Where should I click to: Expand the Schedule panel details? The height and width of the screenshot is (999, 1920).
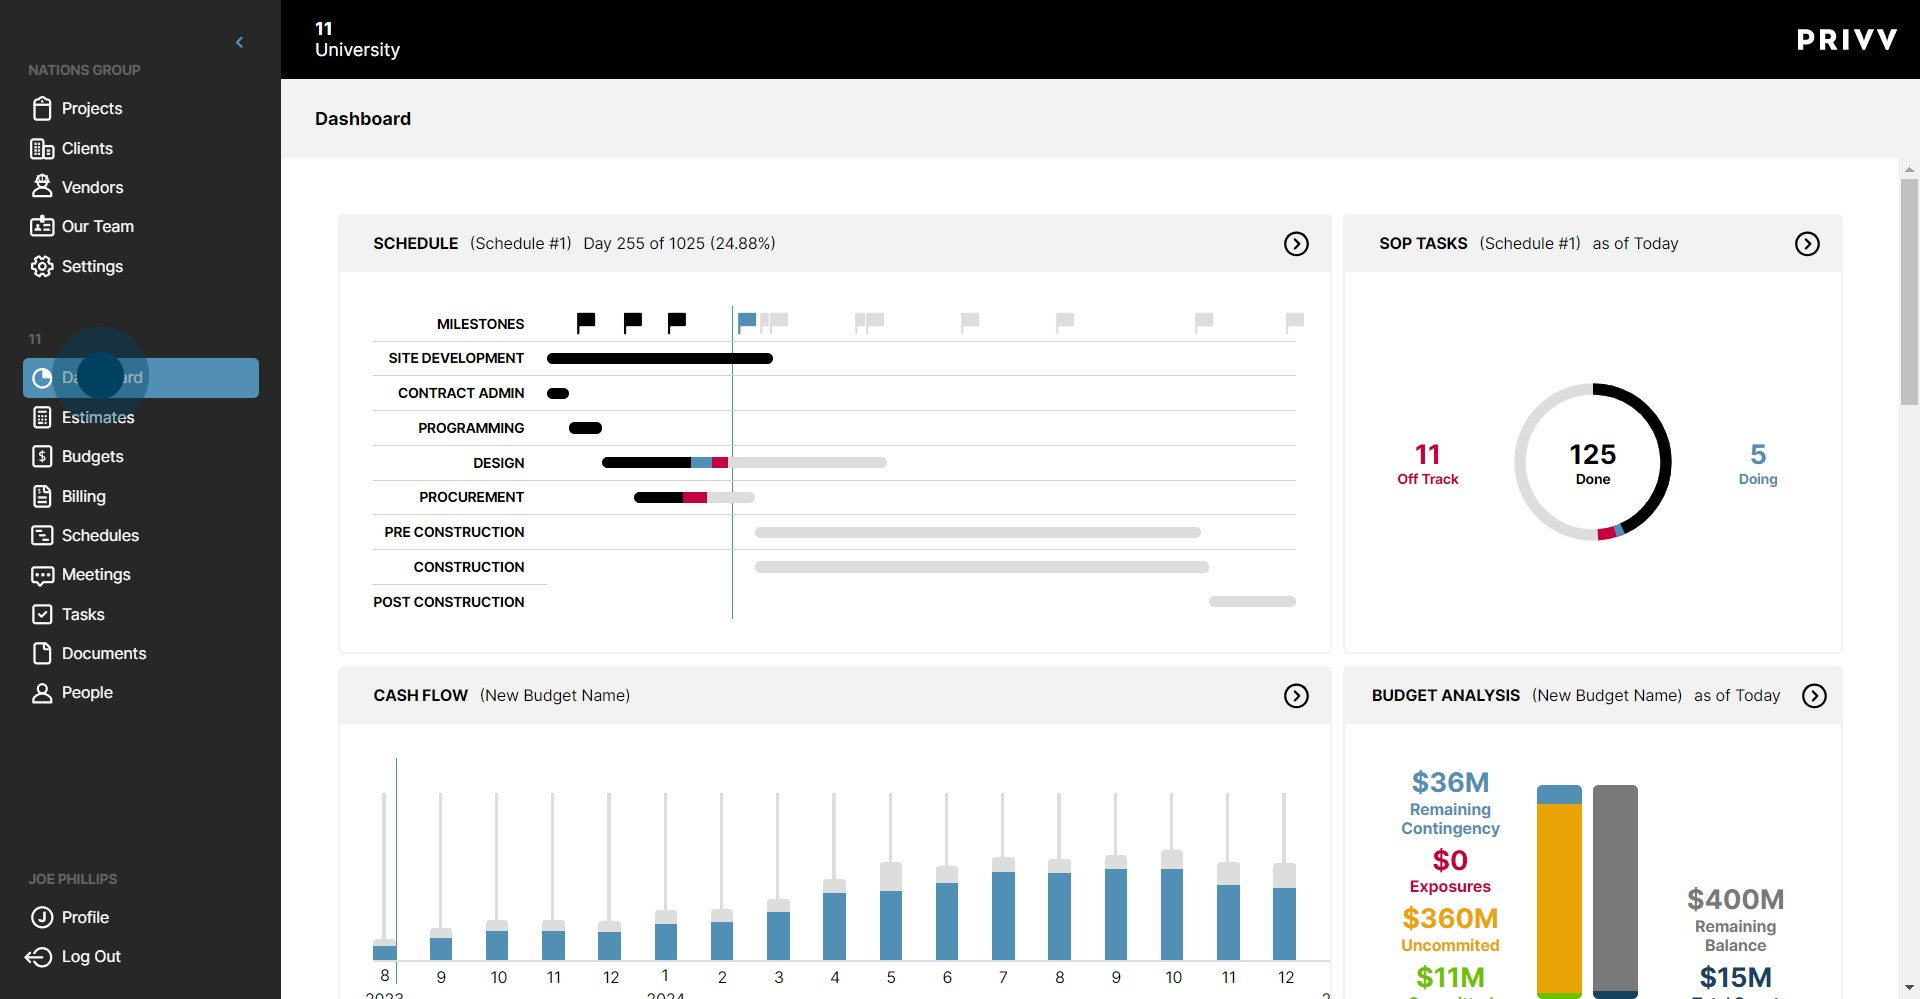pos(1296,243)
